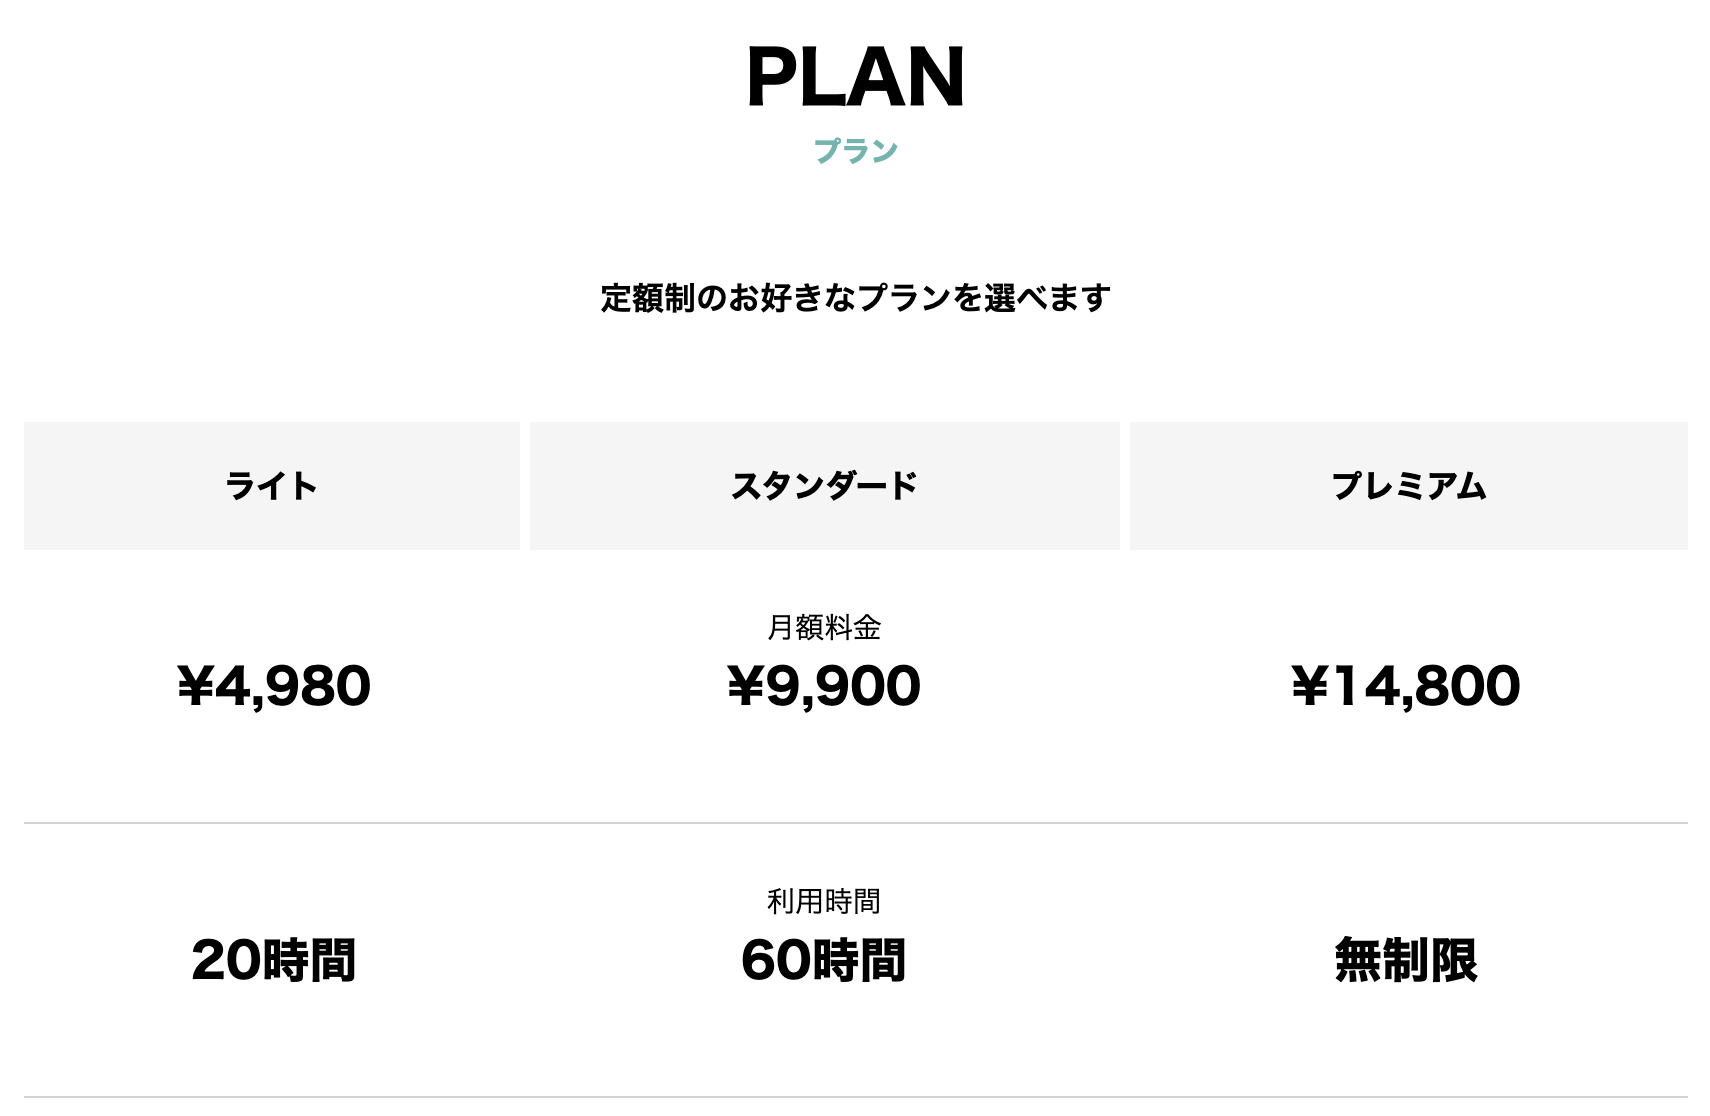Click the 定額制のお好きなプランを選べます description text
The width and height of the screenshot is (1710, 1116).
coord(855,298)
